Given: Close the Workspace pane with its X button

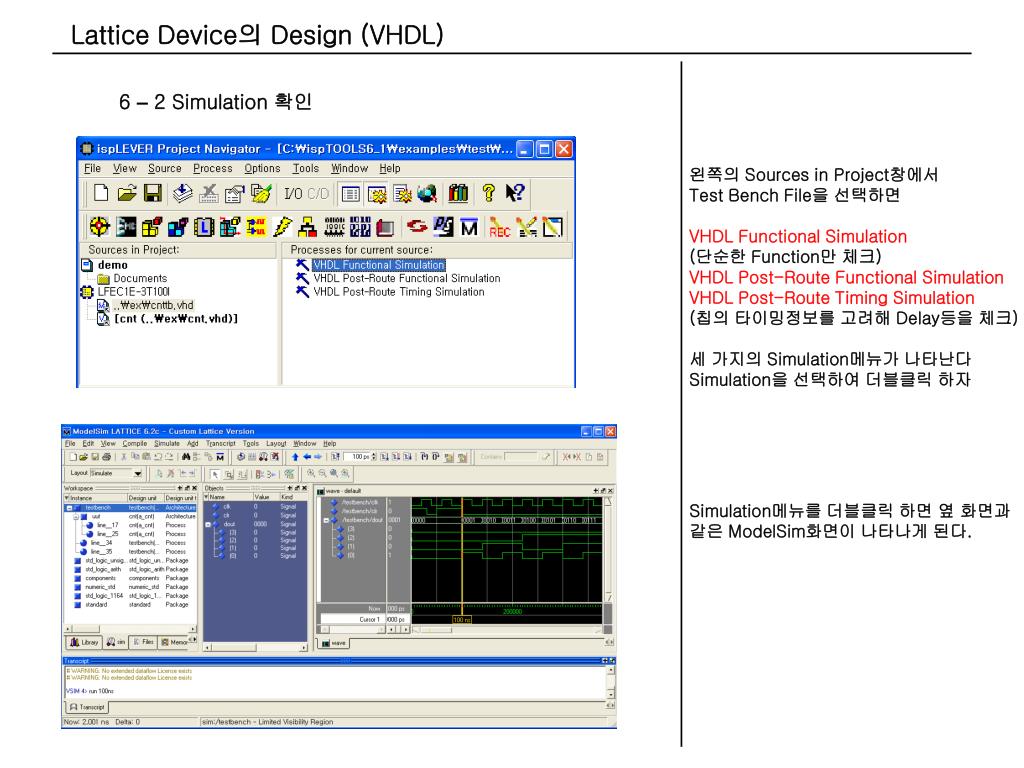Looking at the screenshot, I should [195, 488].
